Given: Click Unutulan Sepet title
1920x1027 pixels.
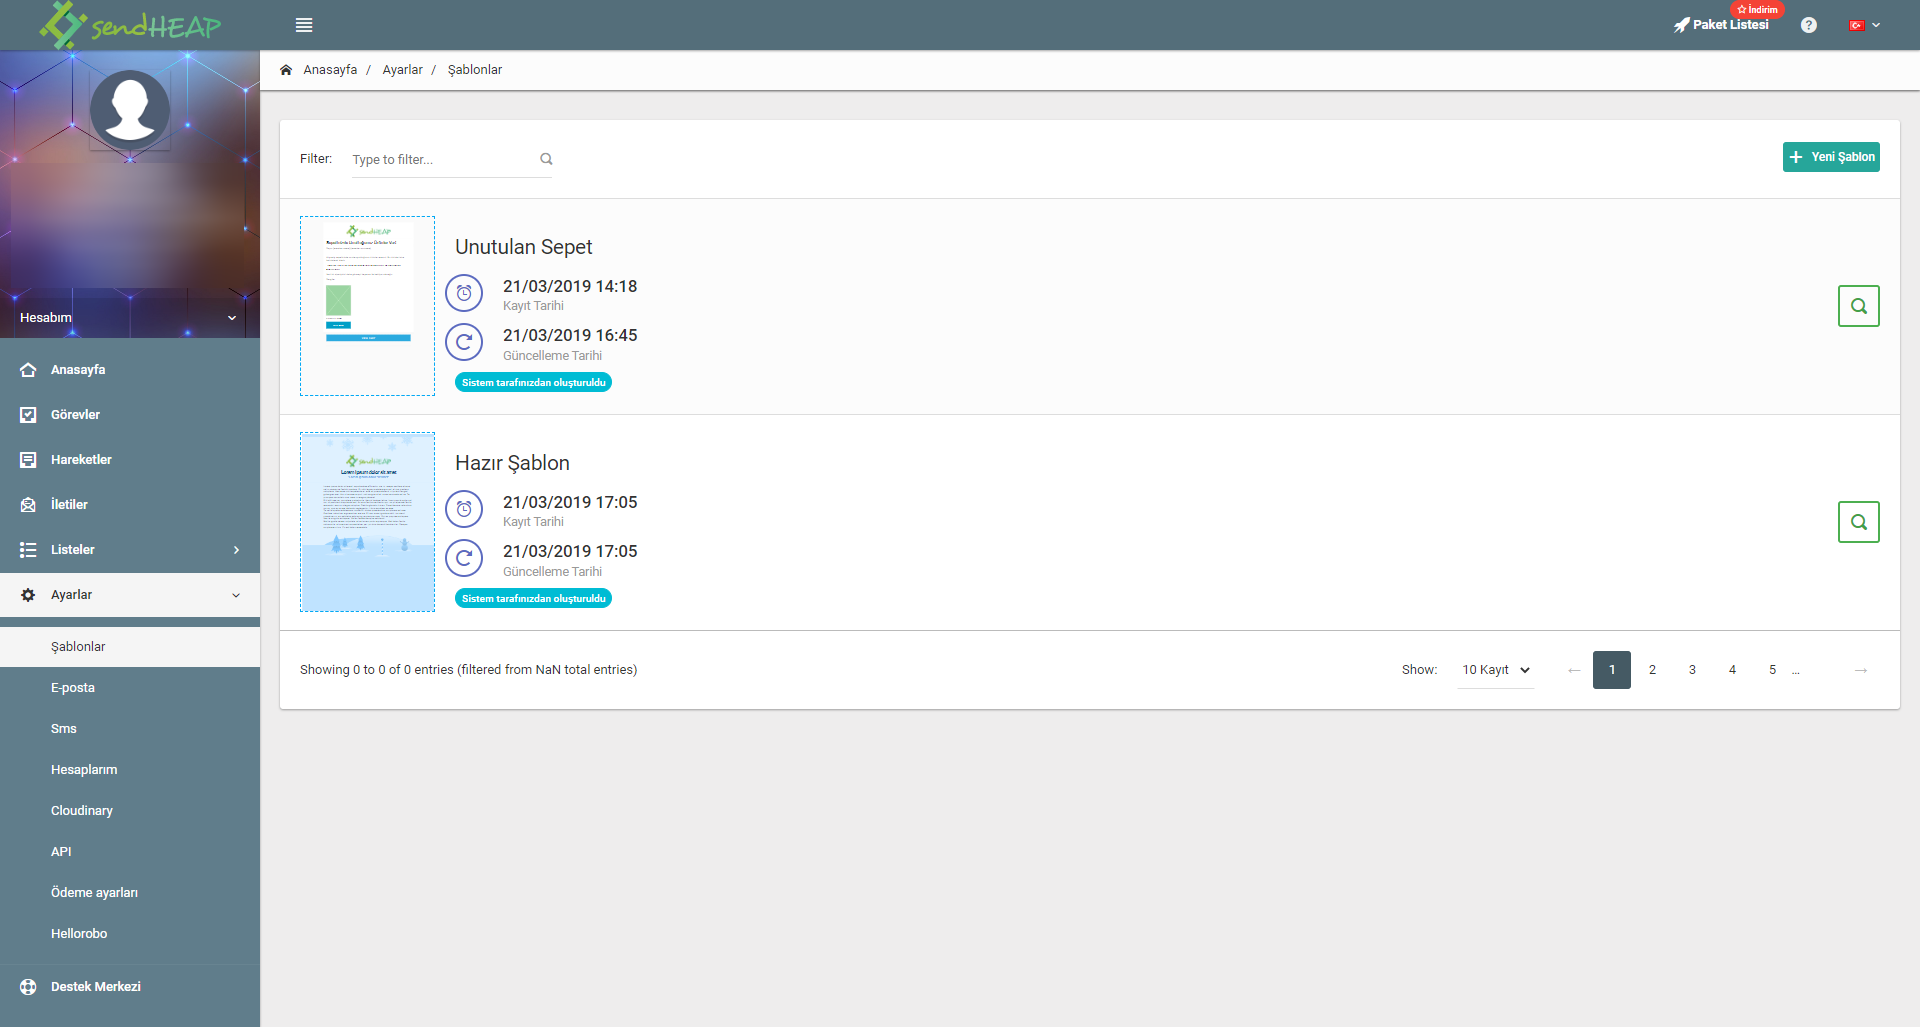Looking at the screenshot, I should click(x=523, y=247).
